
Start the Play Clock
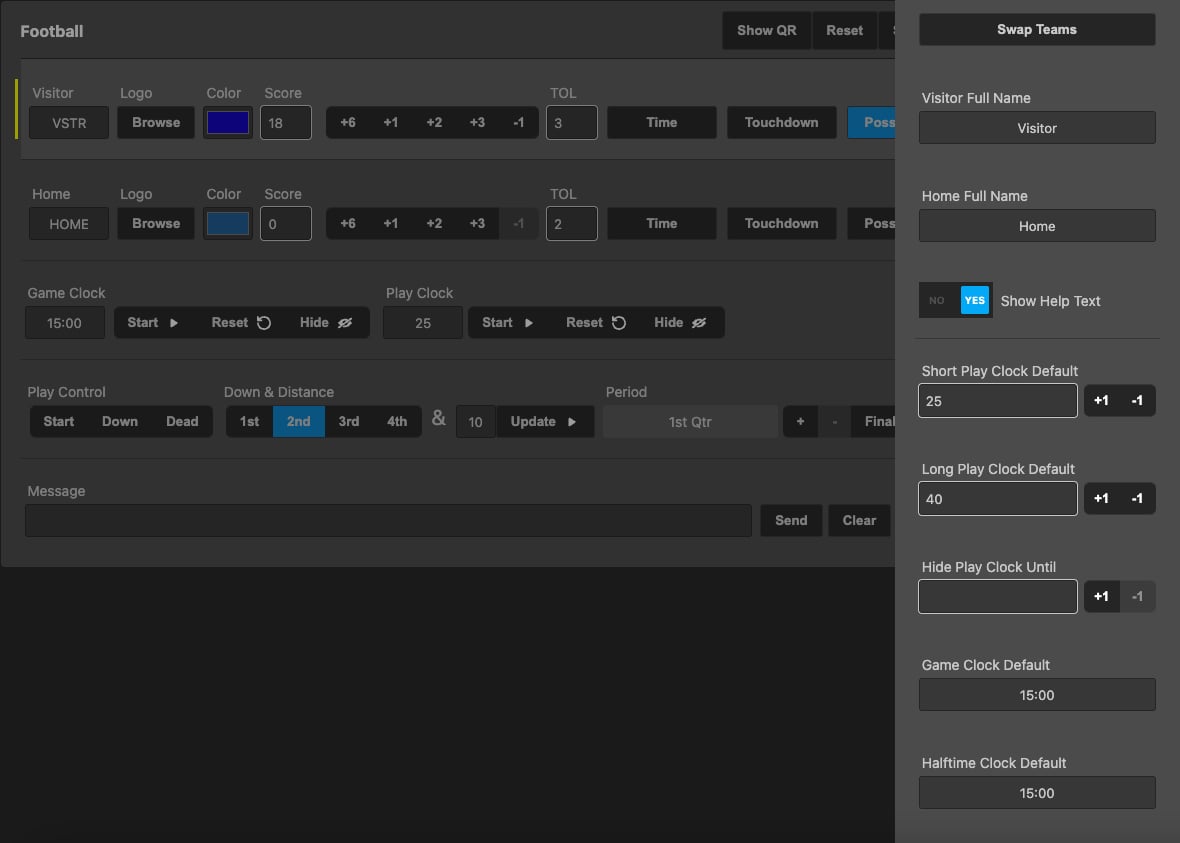pos(508,323)
